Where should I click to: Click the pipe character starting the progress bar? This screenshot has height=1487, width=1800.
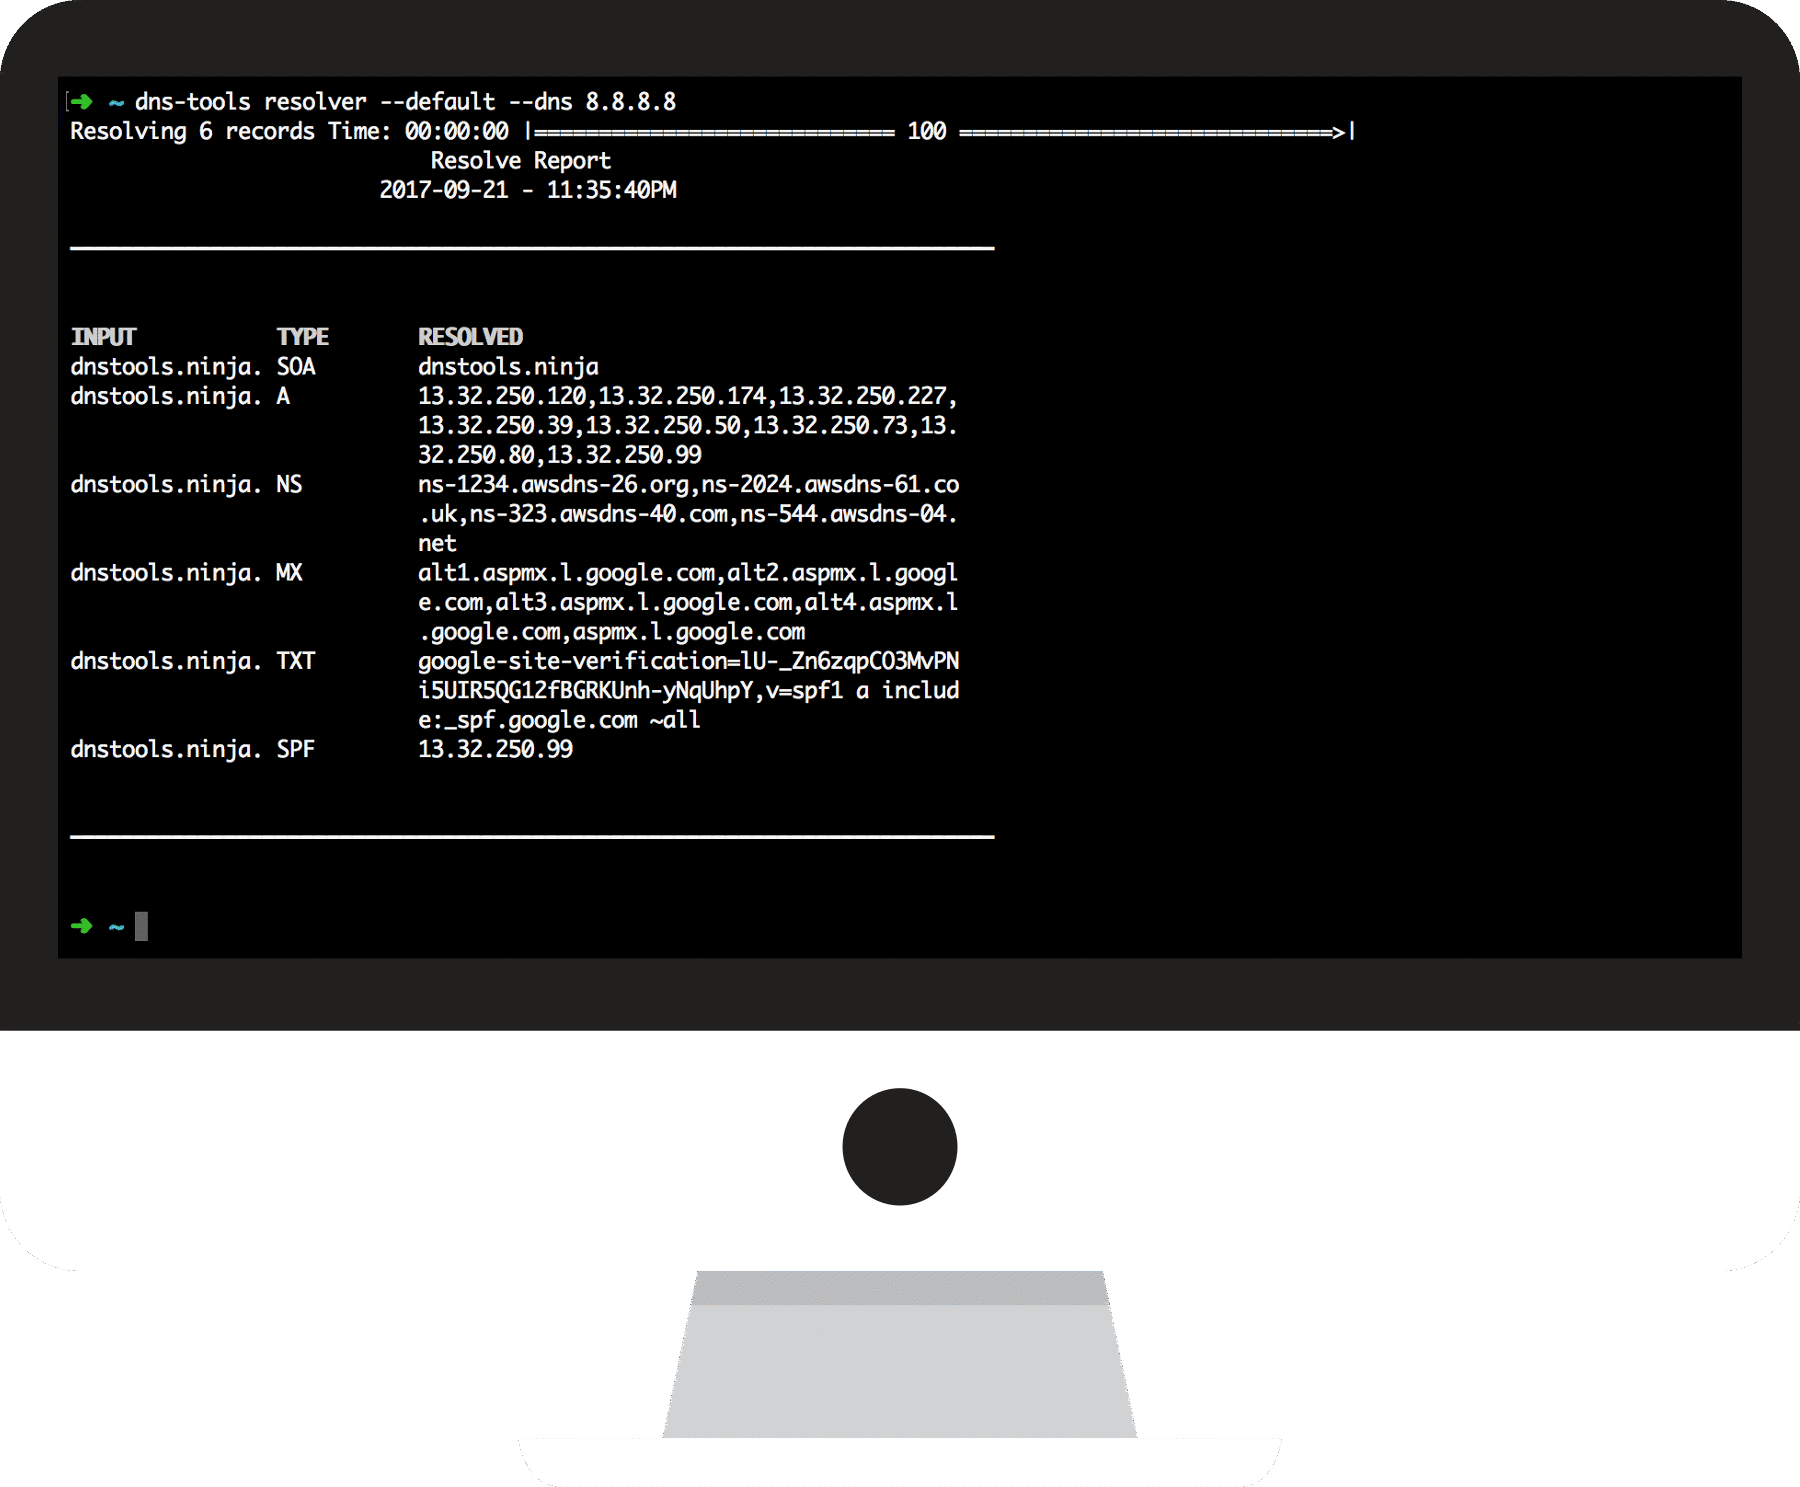point(530,130)
